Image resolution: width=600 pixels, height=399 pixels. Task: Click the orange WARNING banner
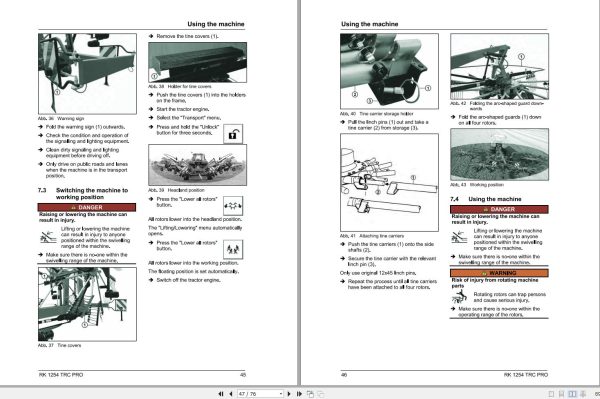tap(499, 273)
